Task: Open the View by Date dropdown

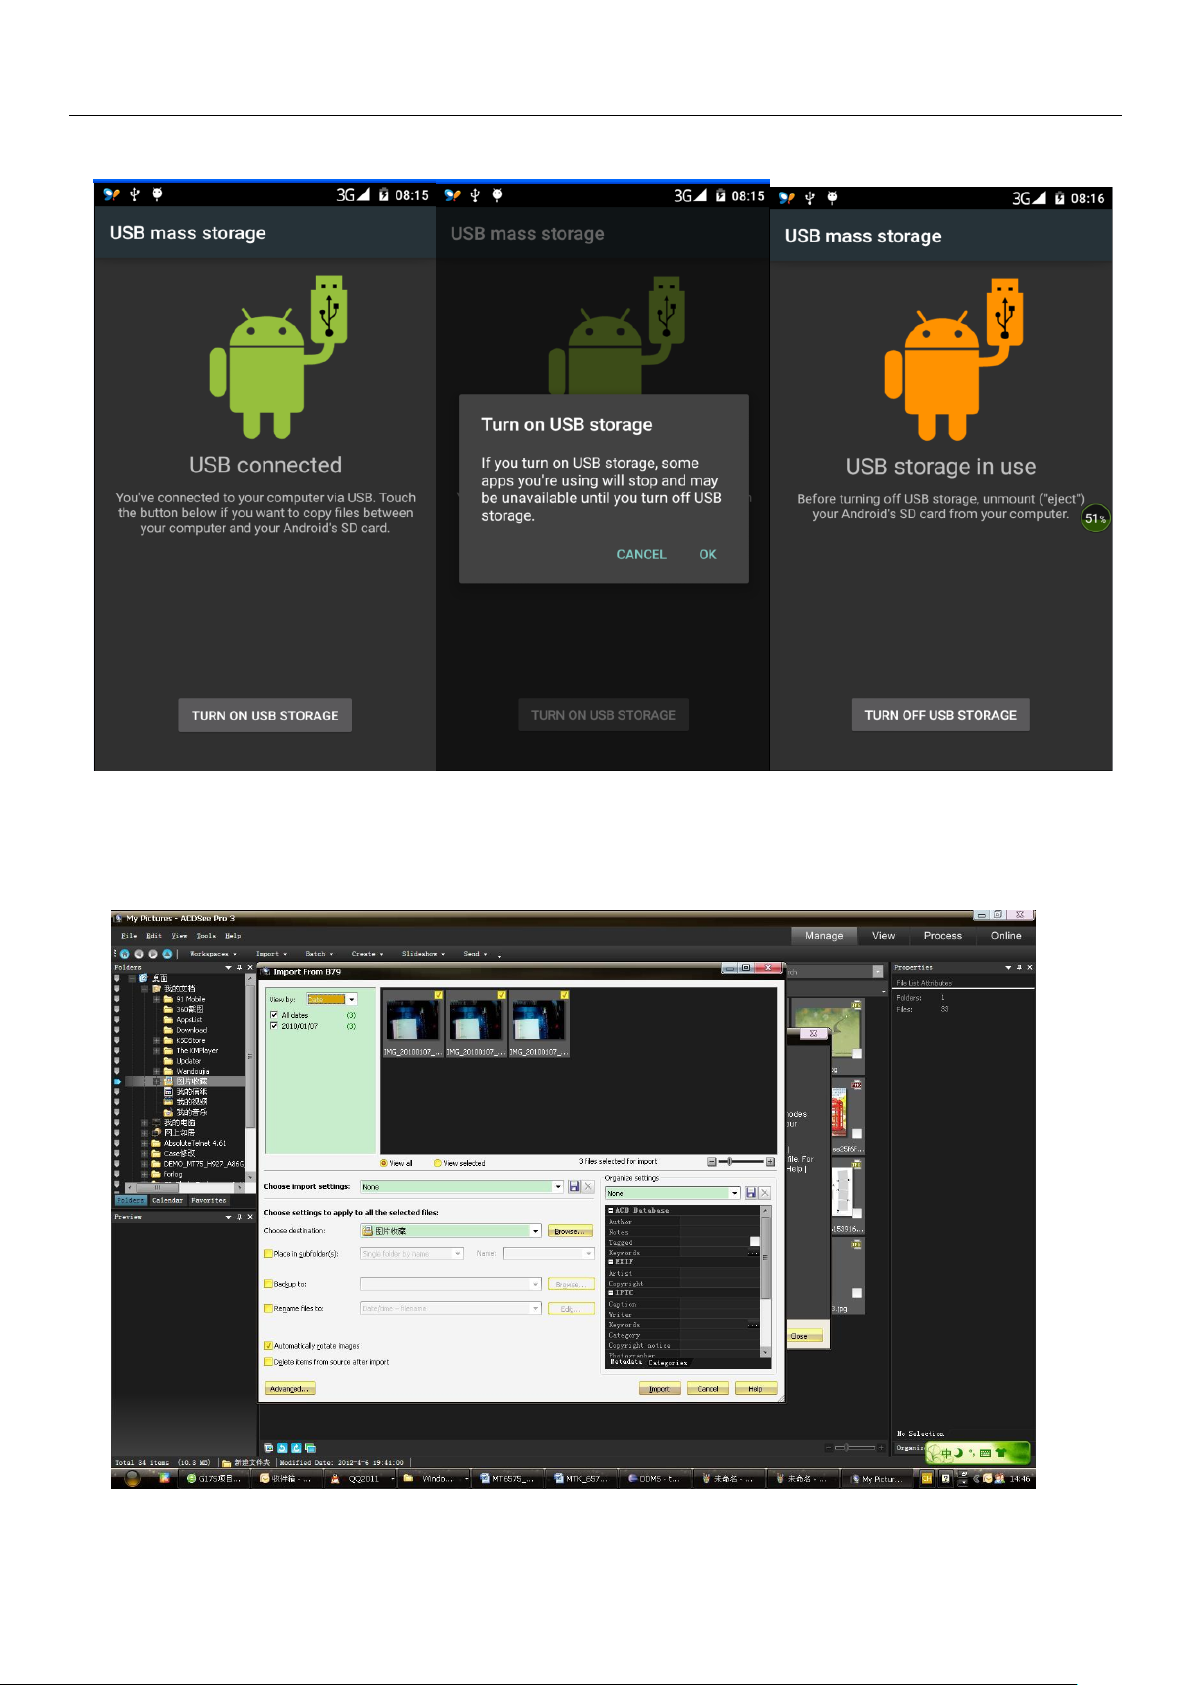Action: pos(352,999)
